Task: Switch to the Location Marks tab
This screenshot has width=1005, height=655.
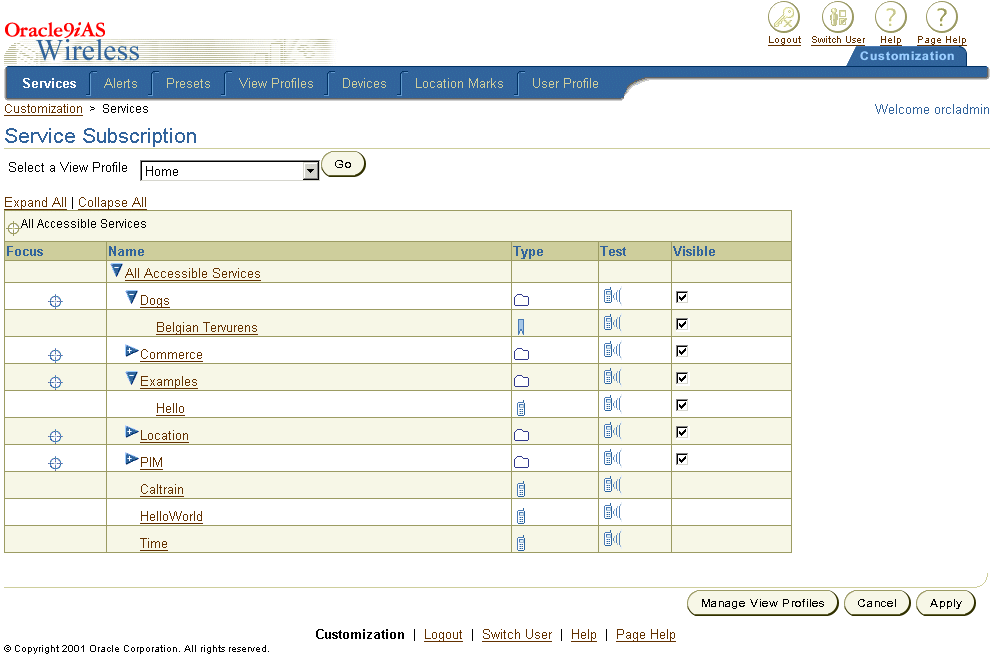Action: click(459, 83)
